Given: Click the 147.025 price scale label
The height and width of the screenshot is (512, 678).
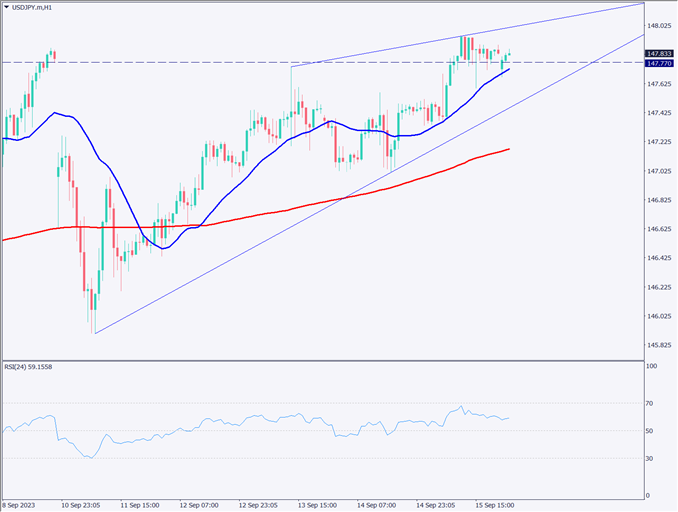Looking at the screenshot, I should coord(658,171).
